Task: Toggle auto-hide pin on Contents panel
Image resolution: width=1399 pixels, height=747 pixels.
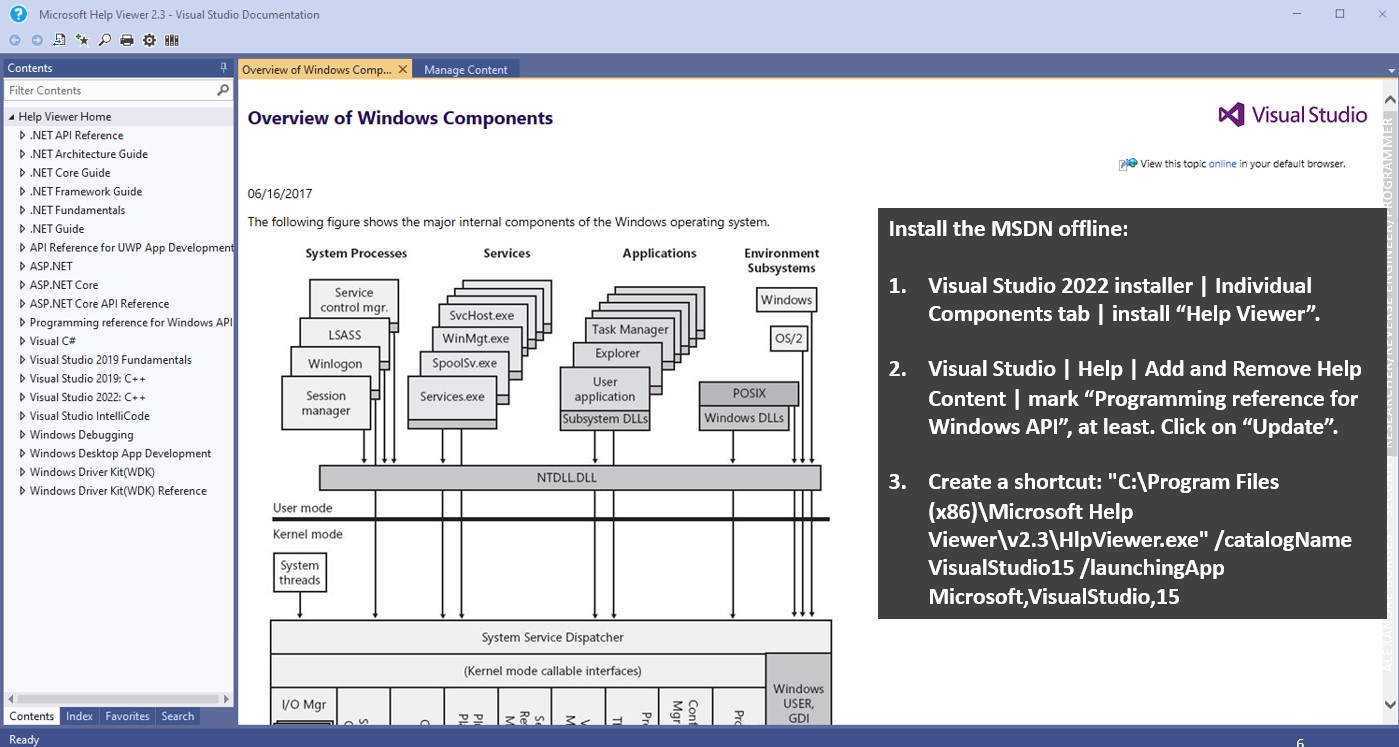Action: pyautogui.click(x=224, y=68)
